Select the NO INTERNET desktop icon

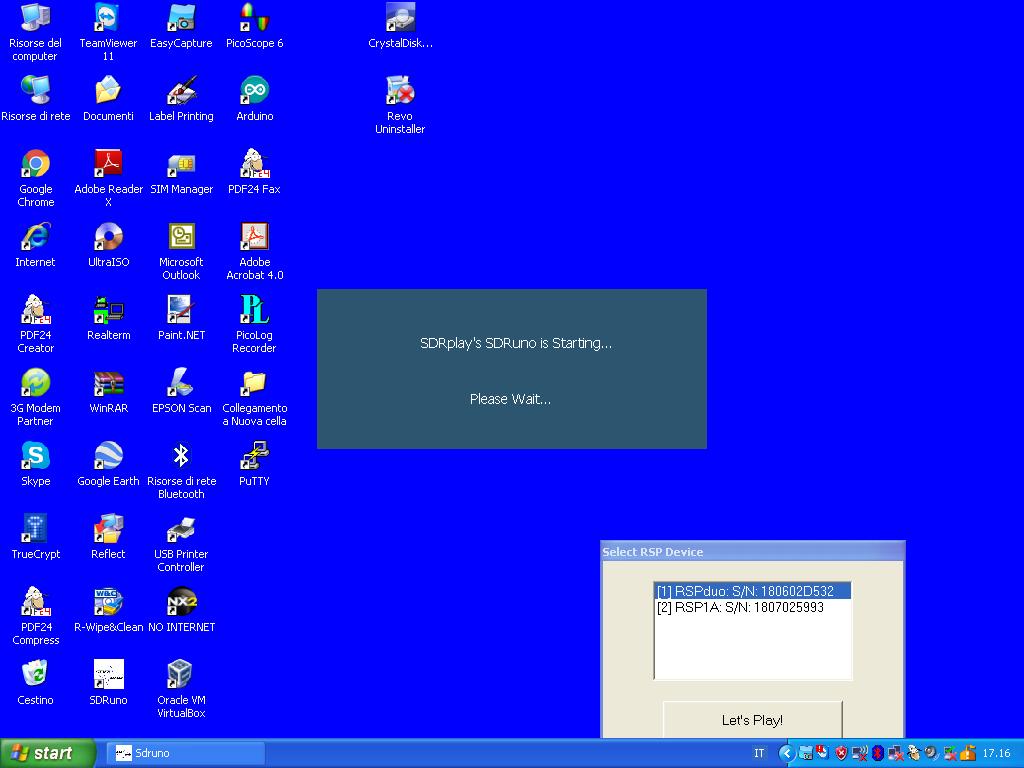click(x=181, y=602)
